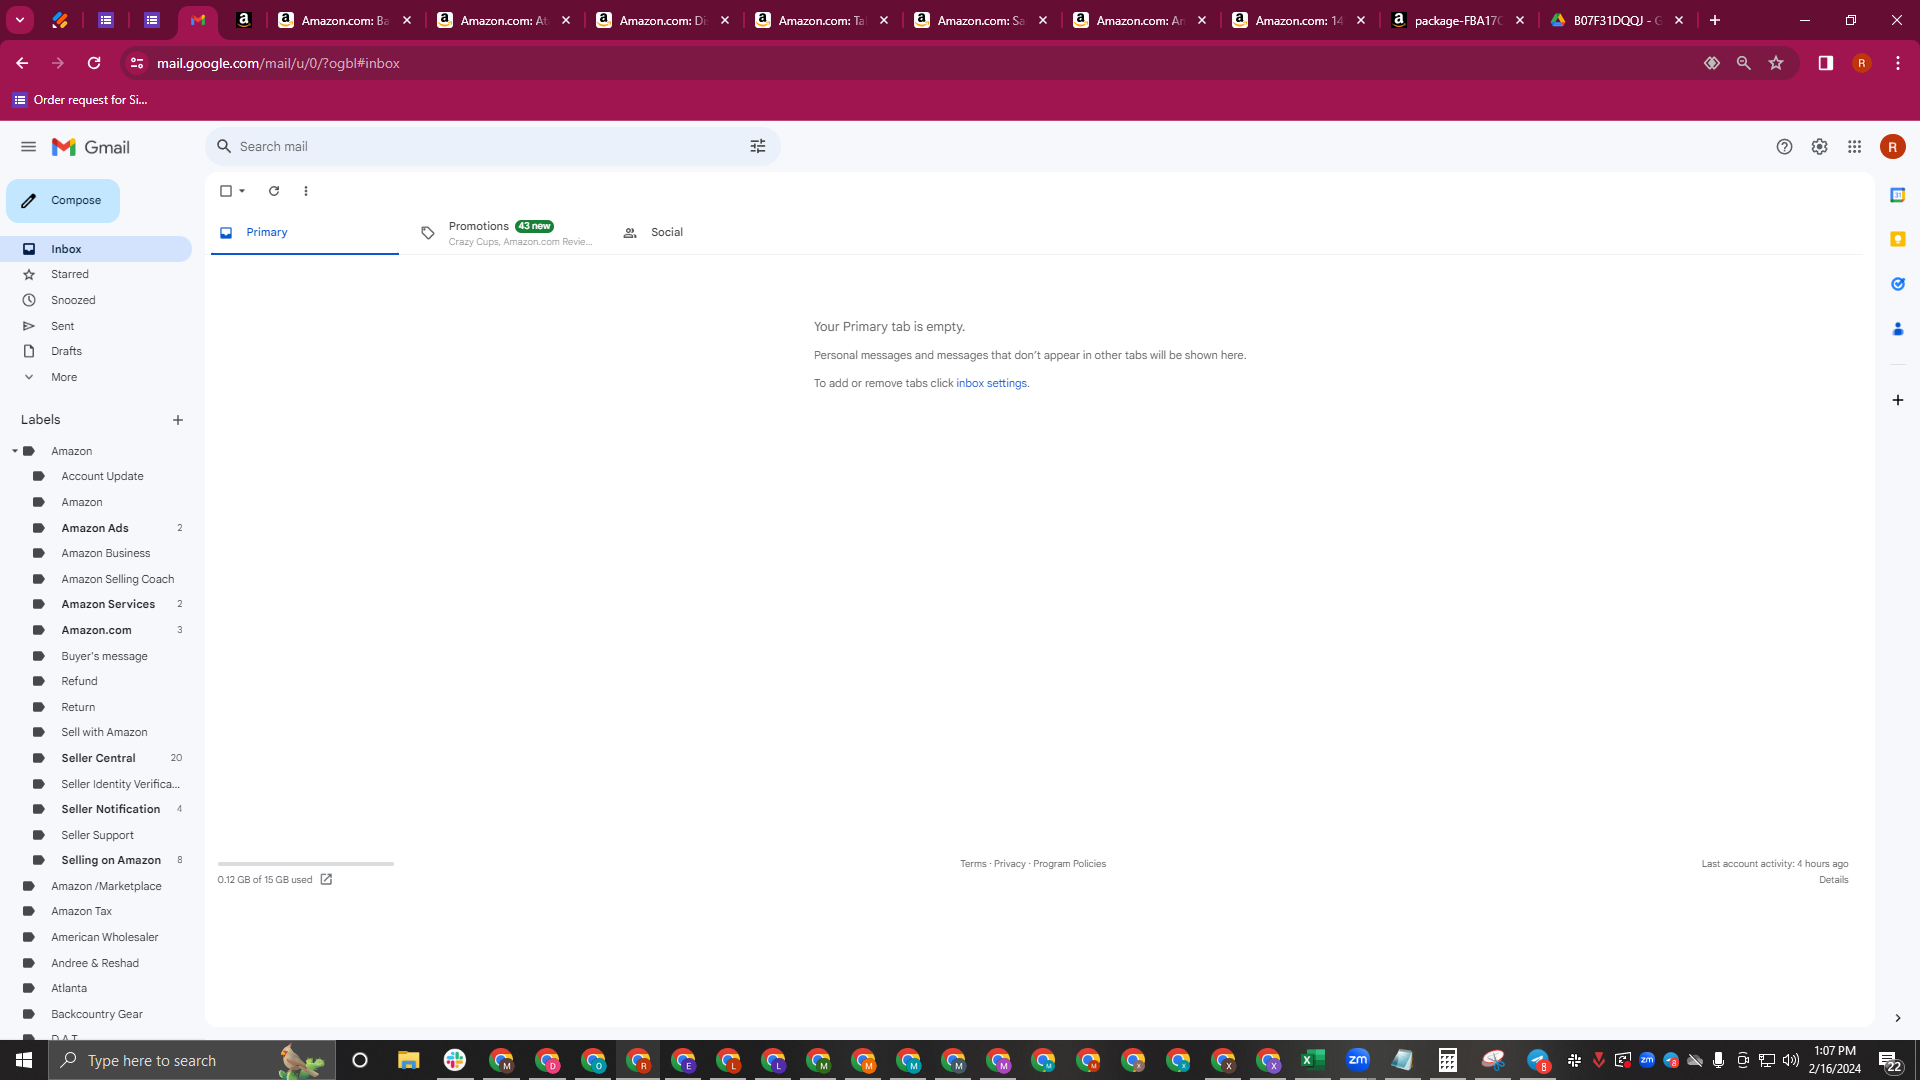
Task: Open the Privacy link
Action: coord(1009,864)
